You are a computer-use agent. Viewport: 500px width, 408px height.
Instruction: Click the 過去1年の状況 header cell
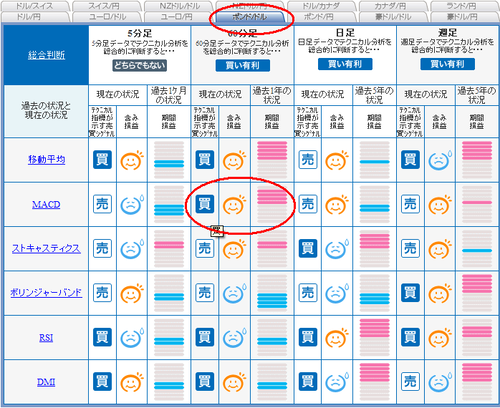(x=272, y=95)
